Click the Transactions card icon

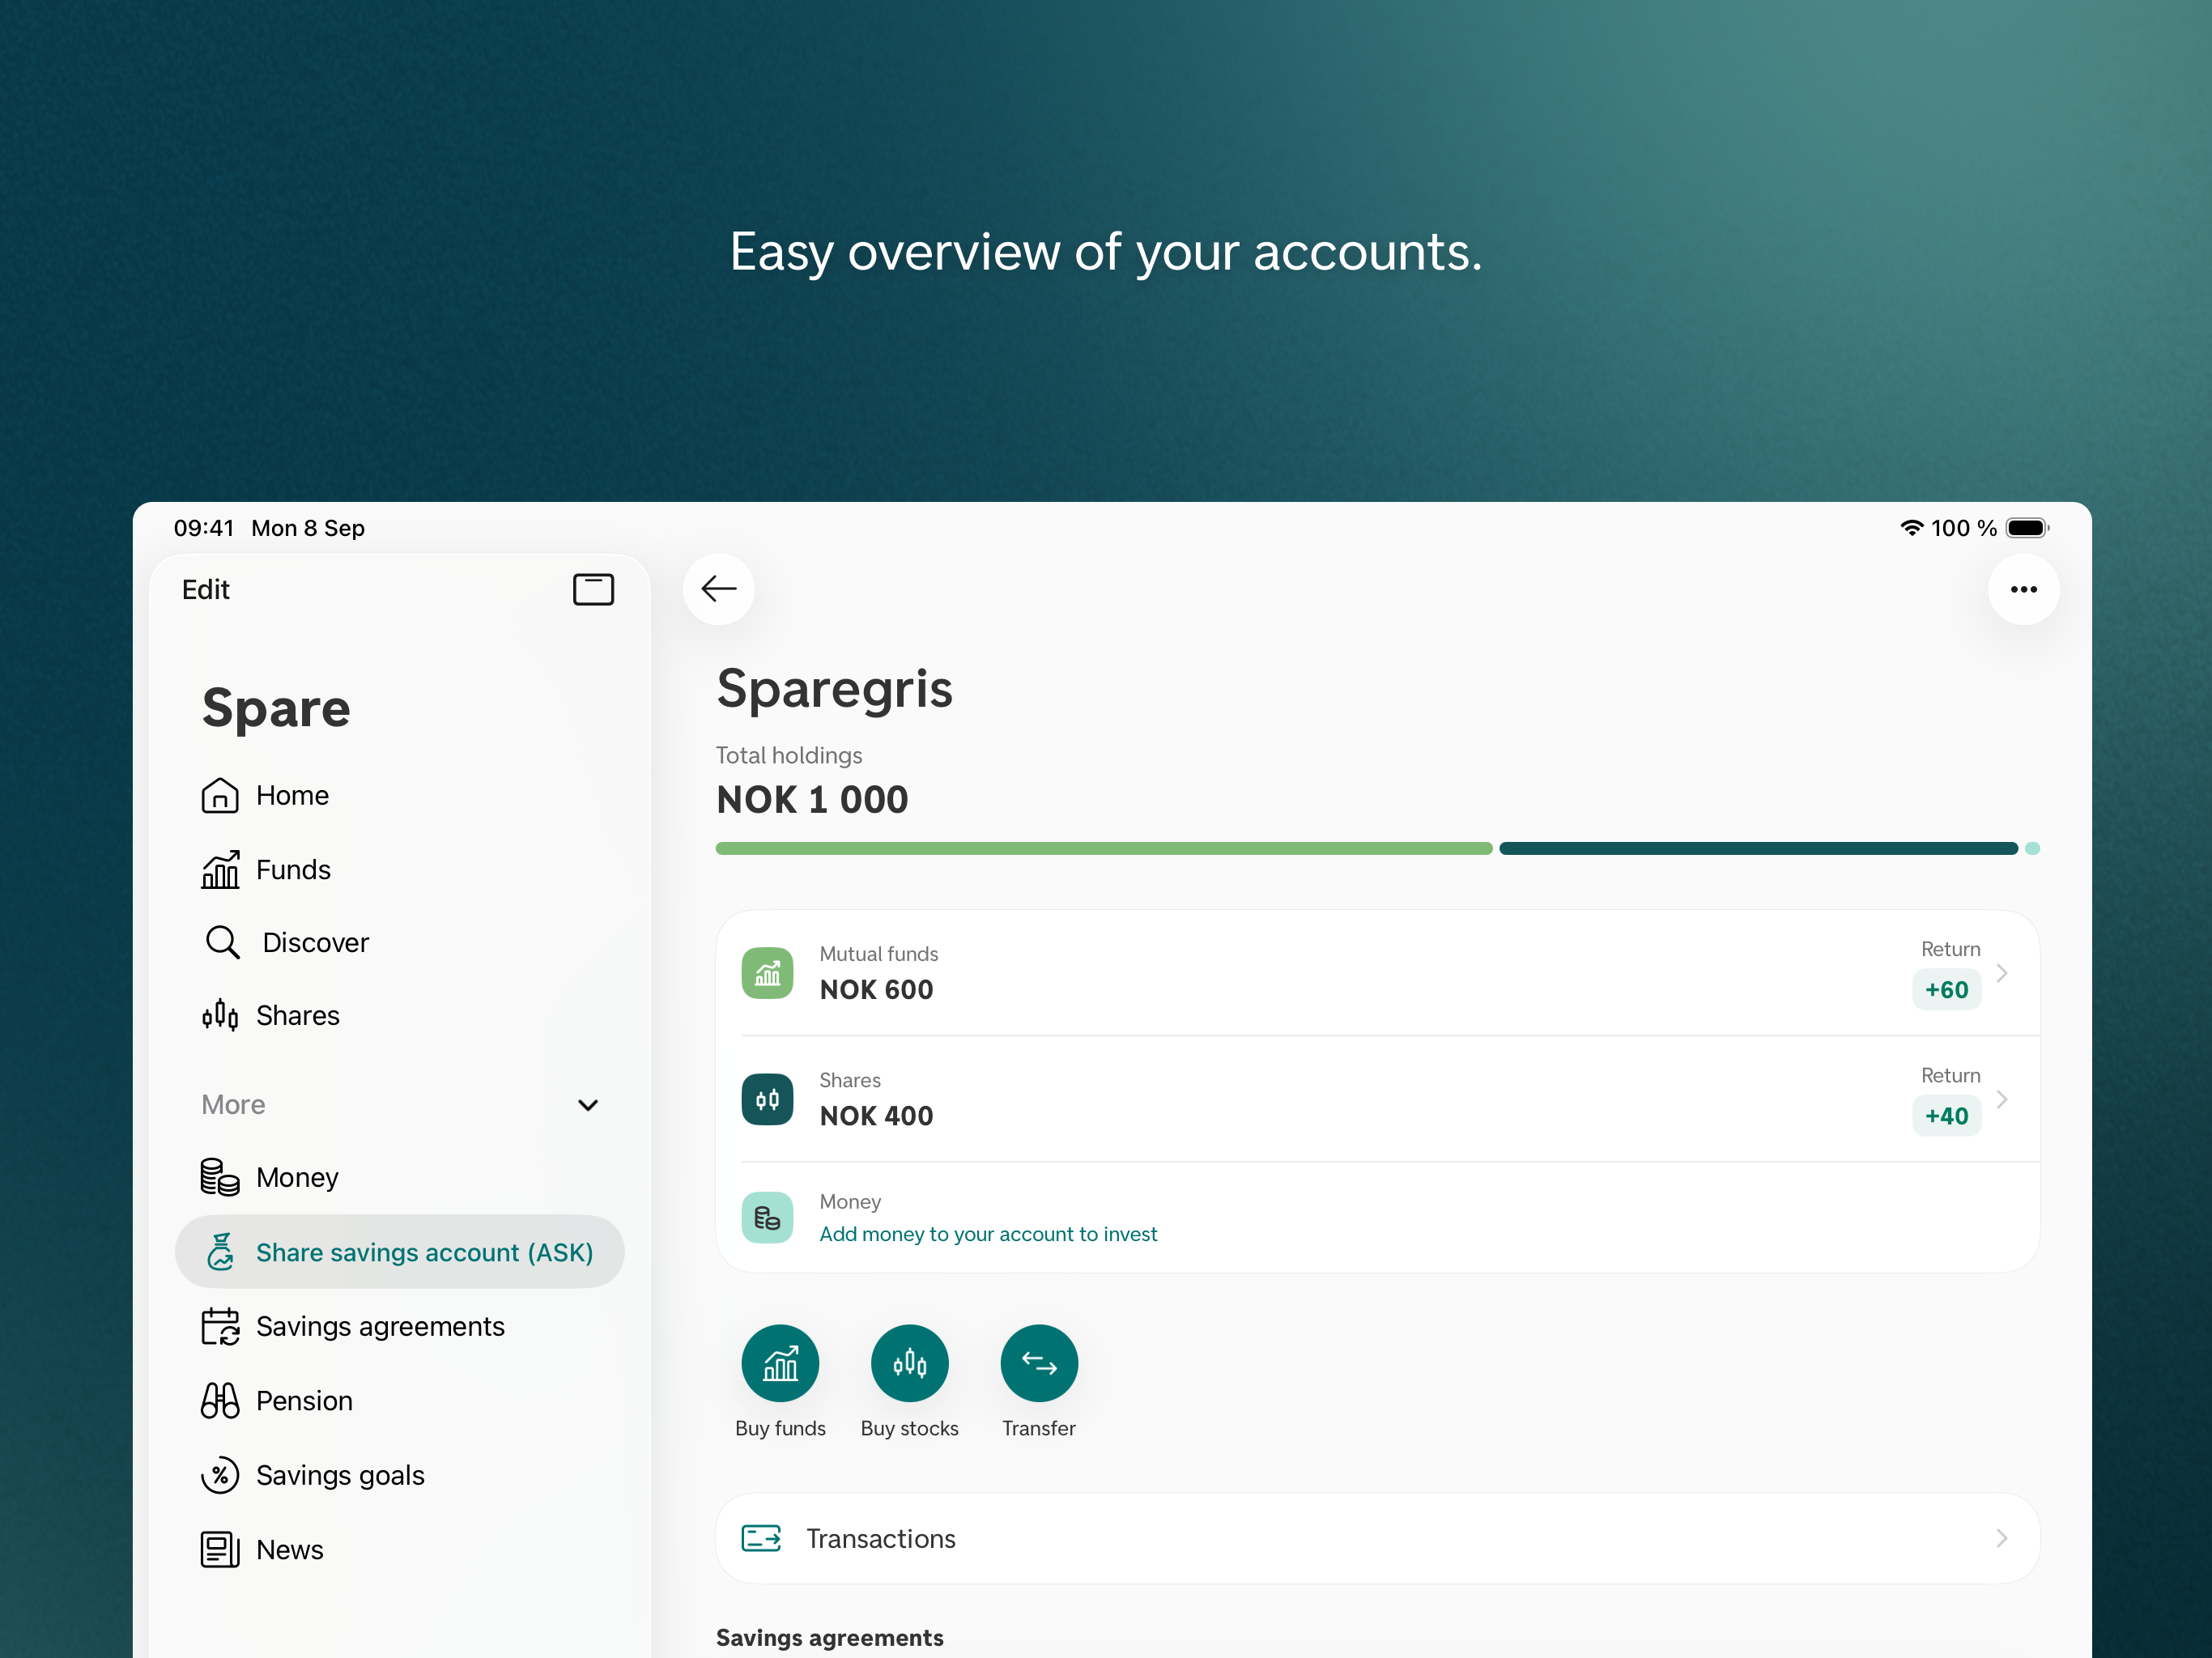[x=761, y=1538]
